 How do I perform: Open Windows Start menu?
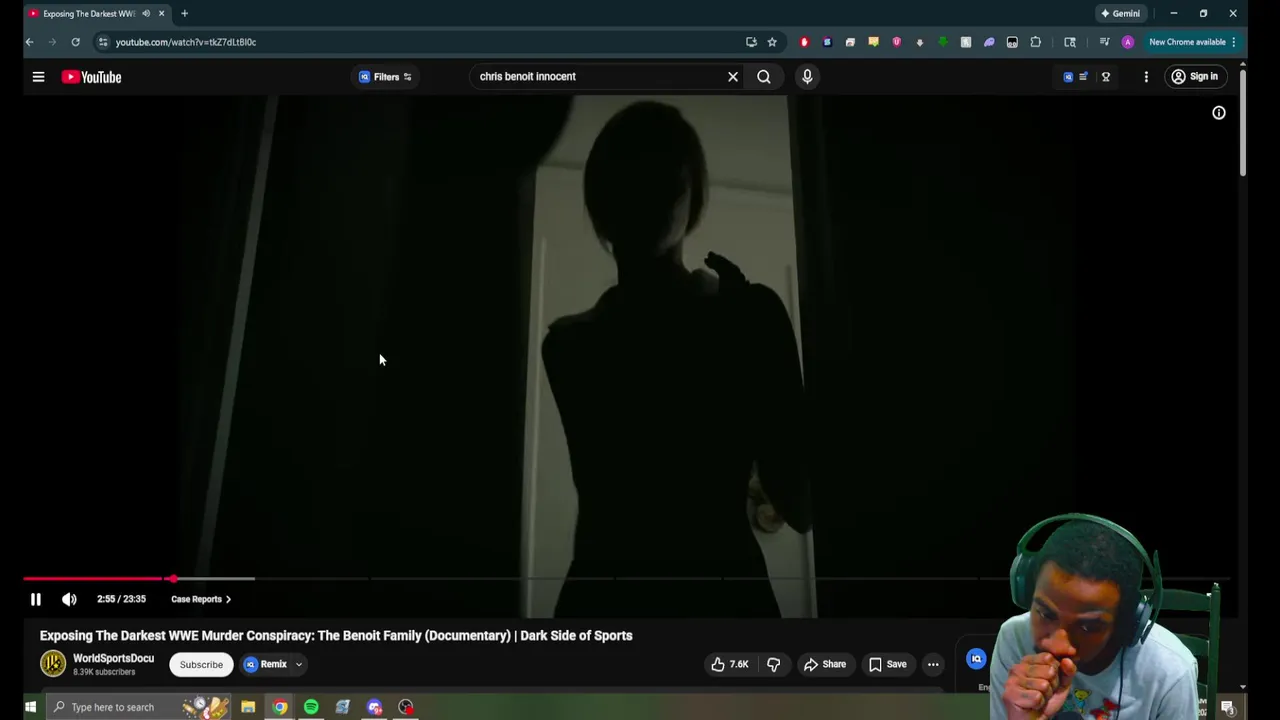pos(30,707)
